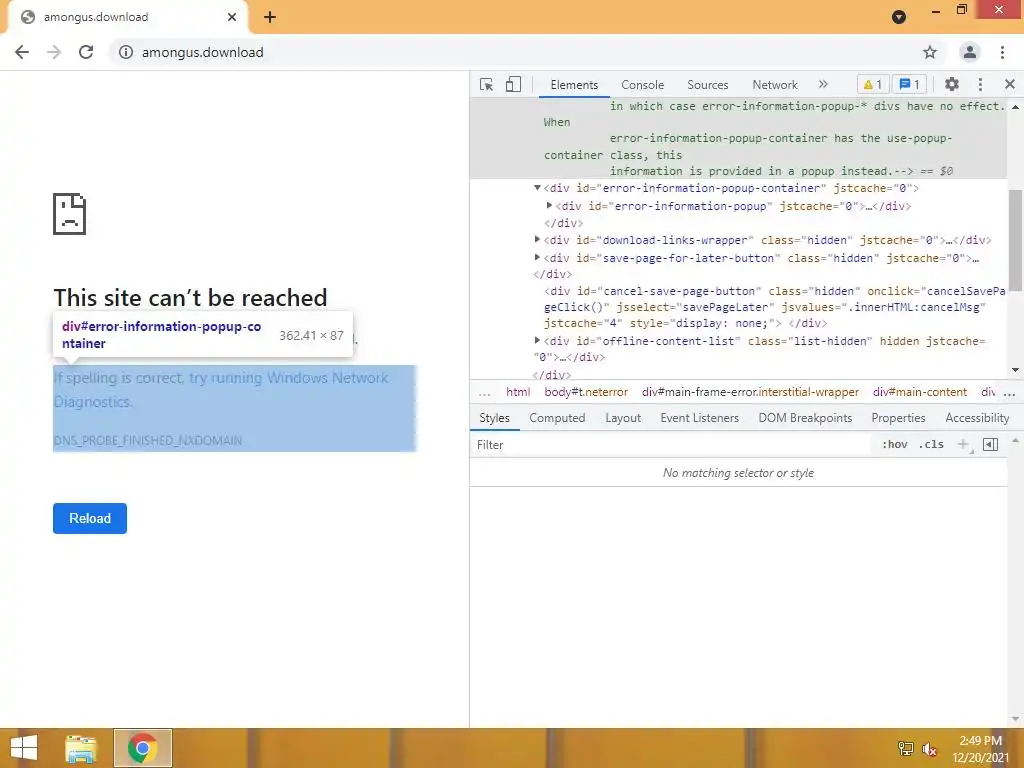
Task: Select the Layout pane tab
Action: coord(622,418)
